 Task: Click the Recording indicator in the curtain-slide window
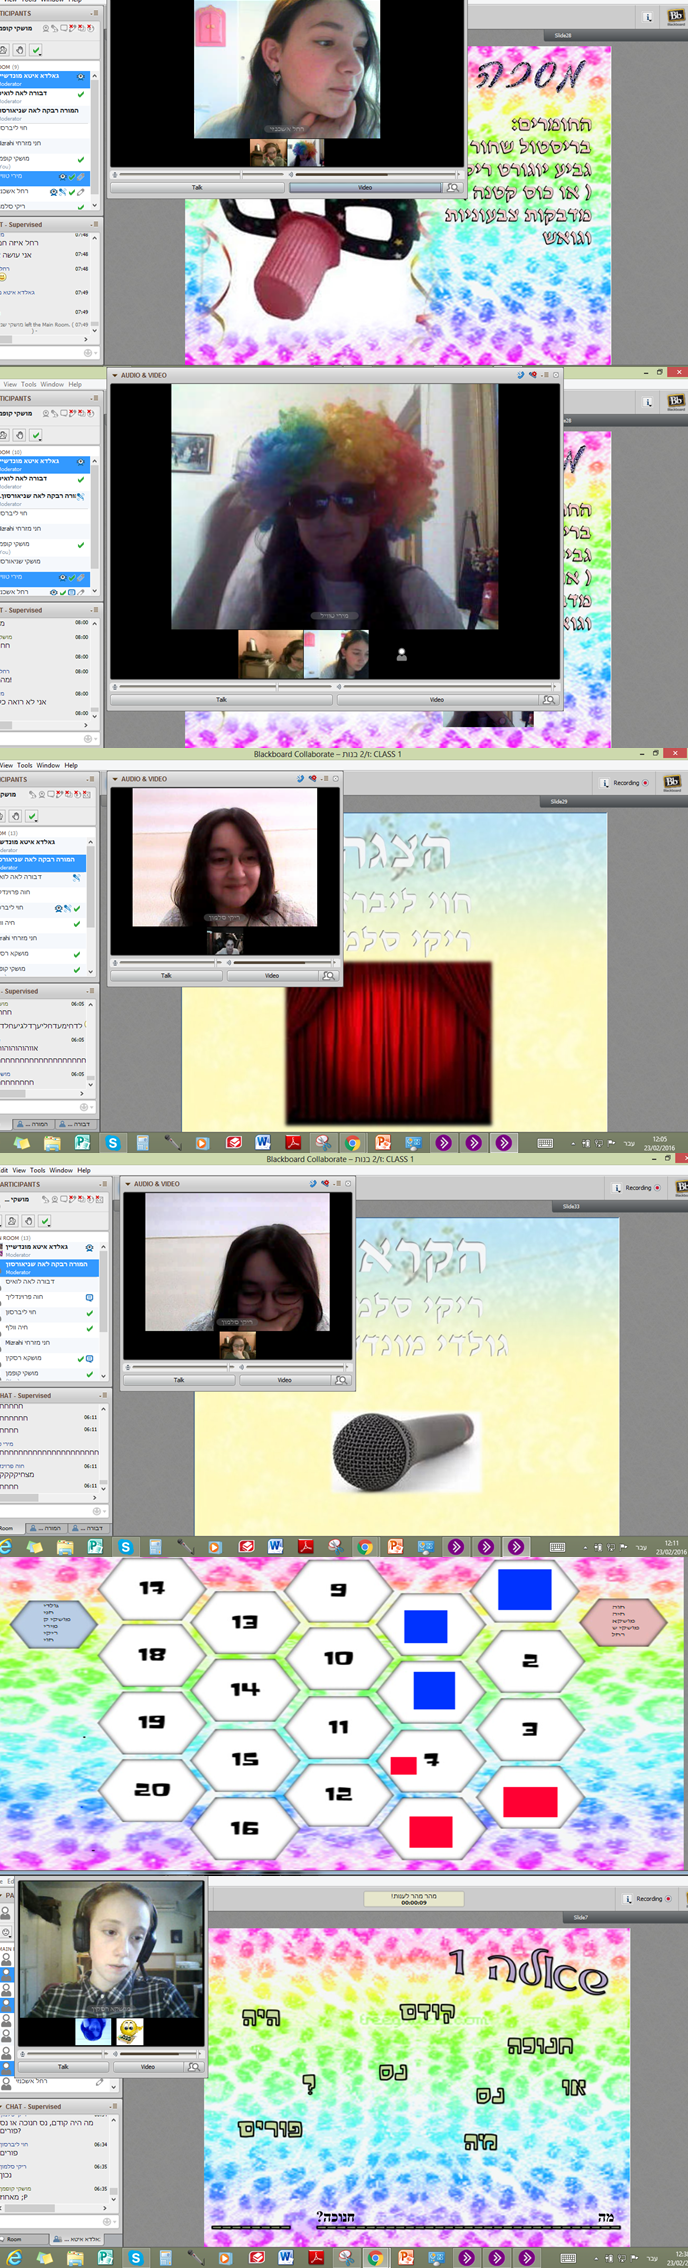629,783
